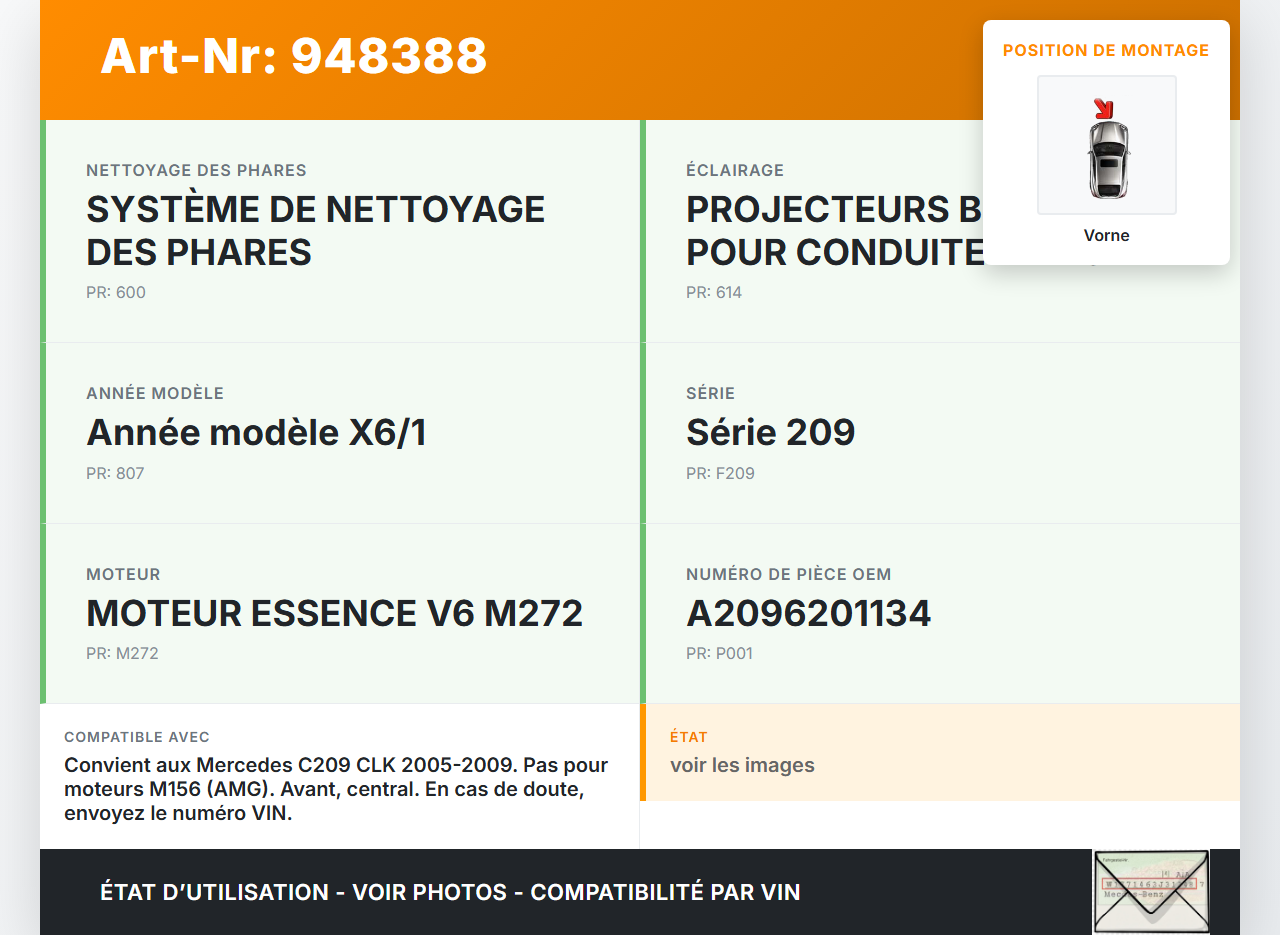1280x935 pixels.
Task: Click the ÉTAT D'UTILISATION footer banner text
Action: 450,892
